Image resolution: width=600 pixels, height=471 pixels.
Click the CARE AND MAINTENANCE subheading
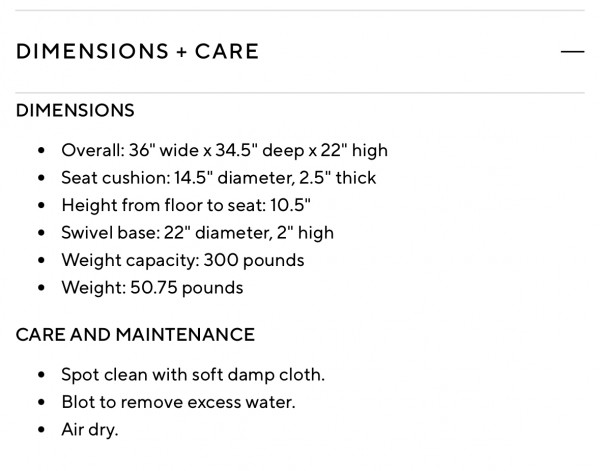(135, 334)
